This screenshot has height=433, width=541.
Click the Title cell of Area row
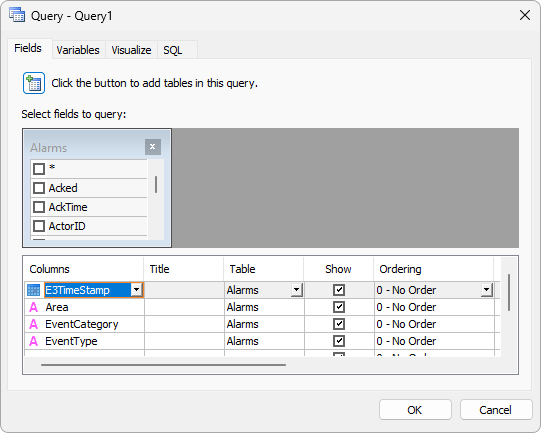click(184, 307)
